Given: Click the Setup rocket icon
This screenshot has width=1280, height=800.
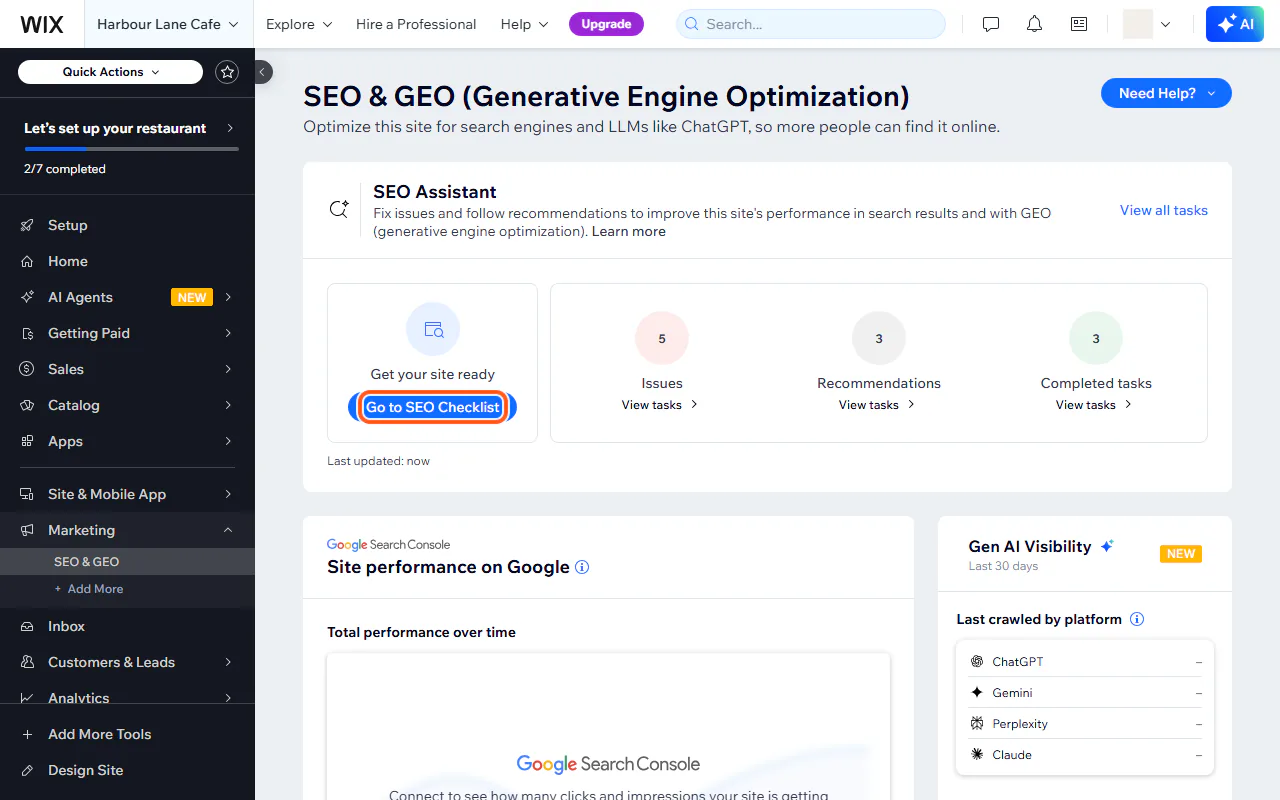Looking at the screenshot, I should pos(27,225).
